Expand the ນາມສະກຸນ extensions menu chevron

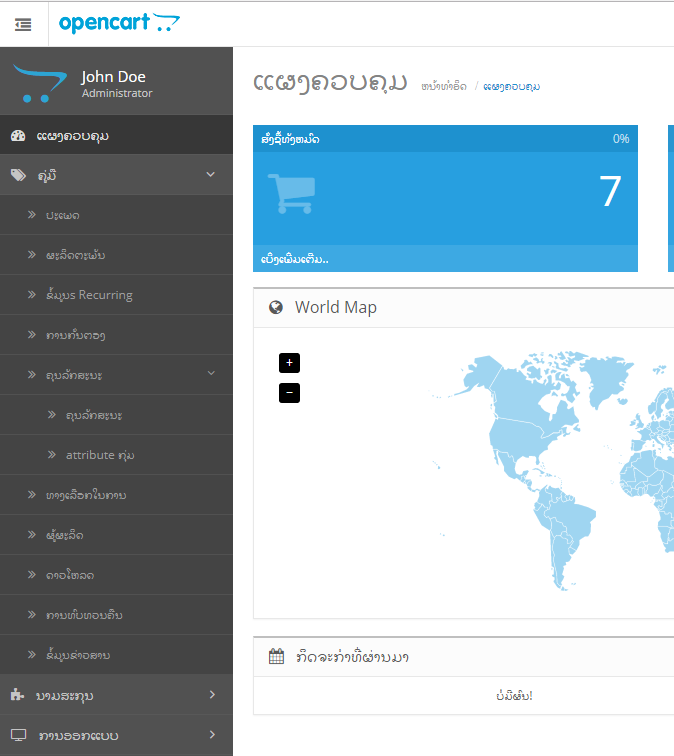pyautogui.click(x=212, y=694)
